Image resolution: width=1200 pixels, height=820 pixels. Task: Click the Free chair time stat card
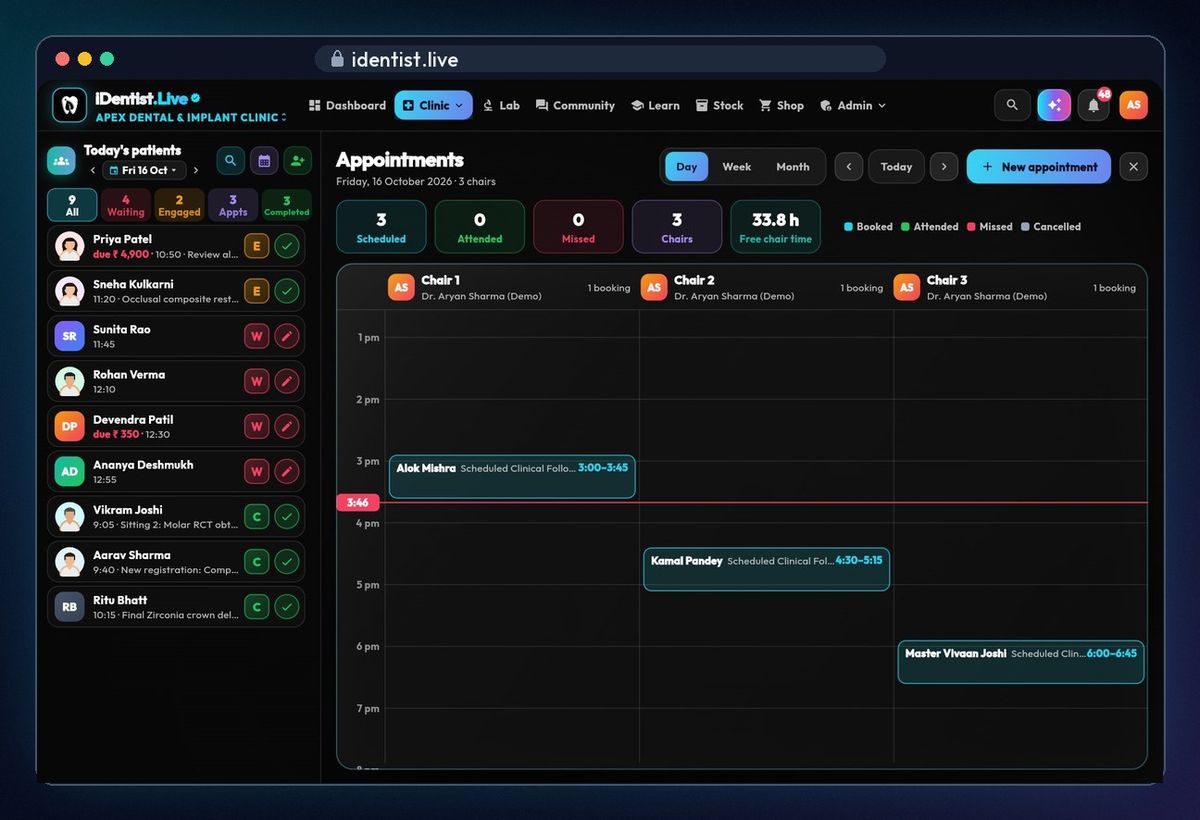[x=775, y=227]
